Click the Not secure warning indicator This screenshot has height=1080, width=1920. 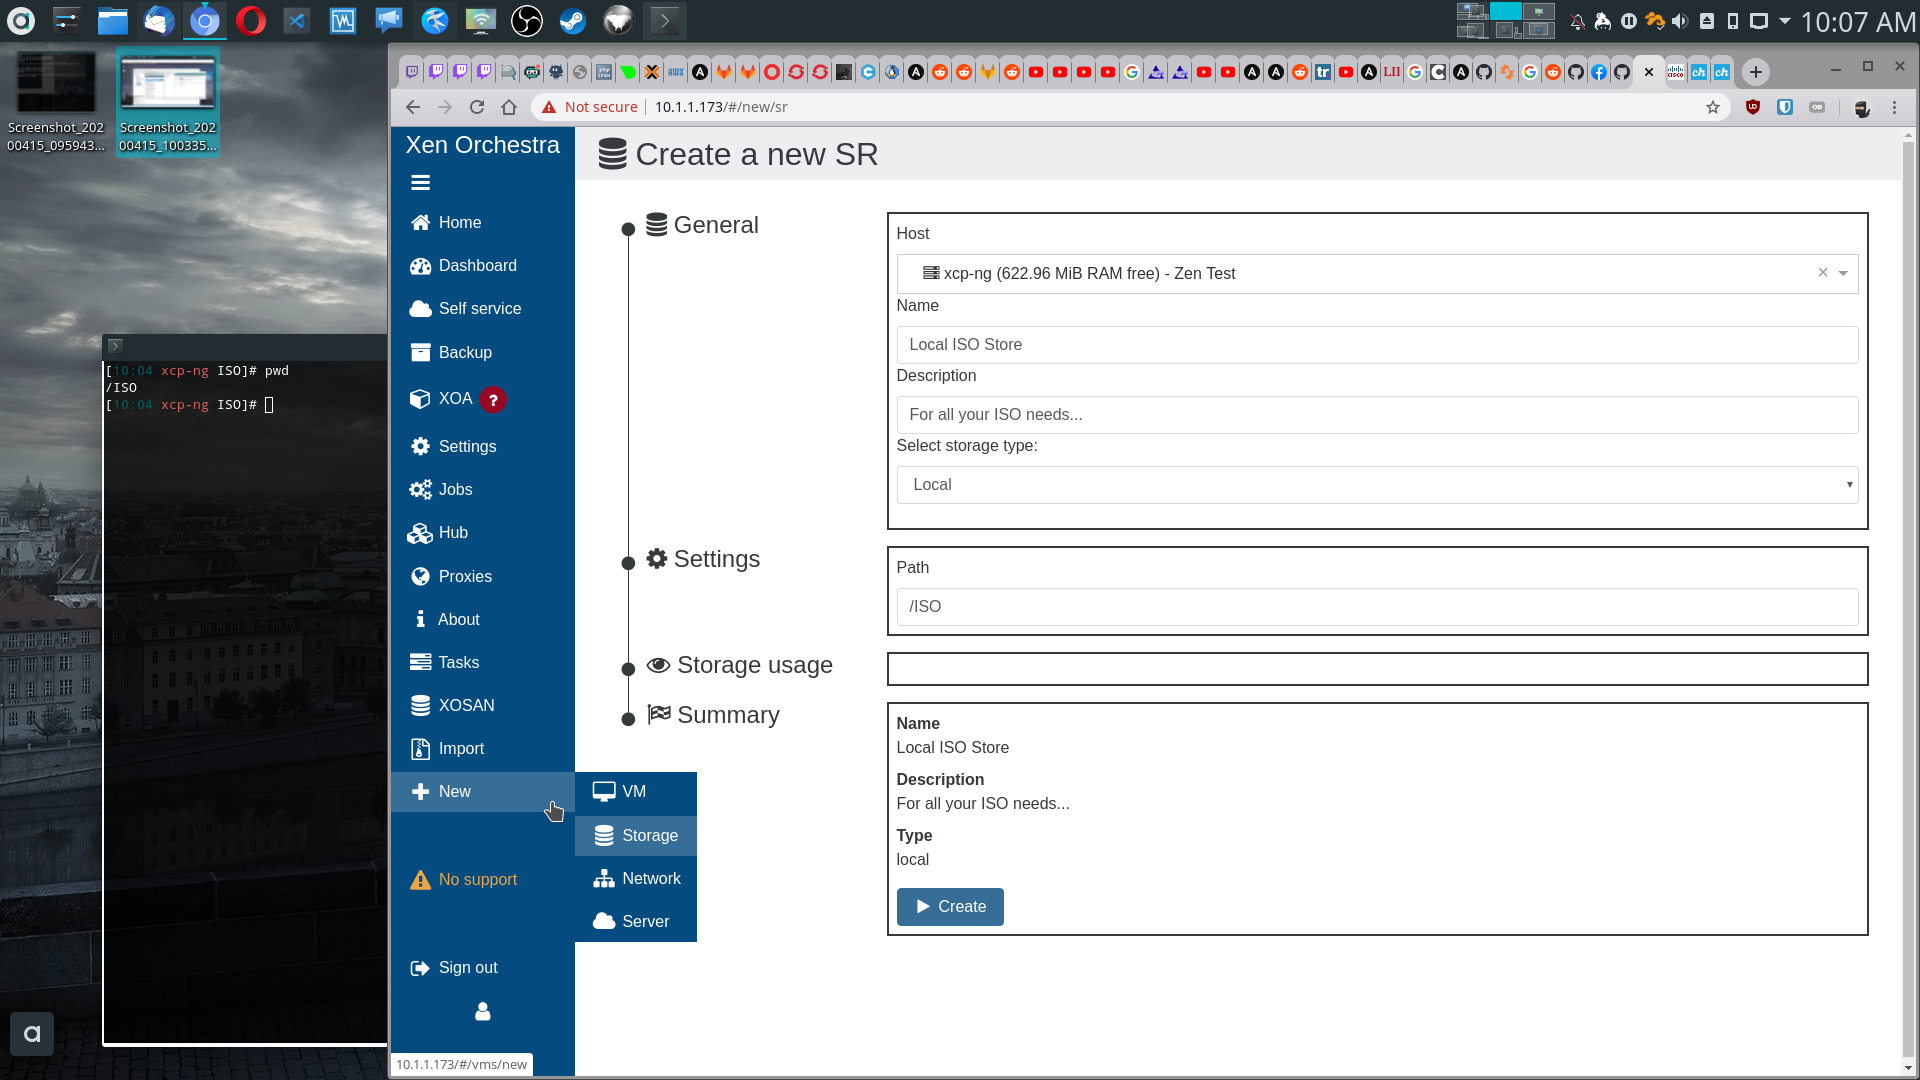pos(589,107)
